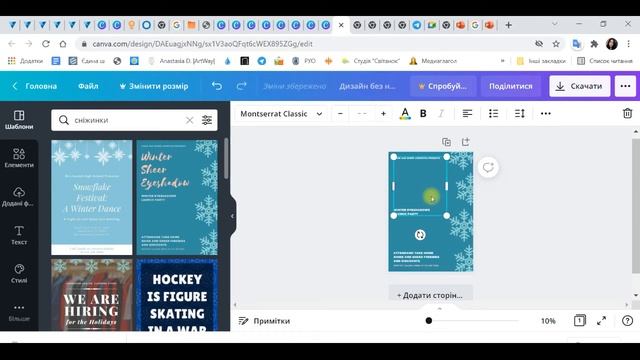Open the page grid view icon
Viewport: 640px width, 360px height.
tap(580, 321)
